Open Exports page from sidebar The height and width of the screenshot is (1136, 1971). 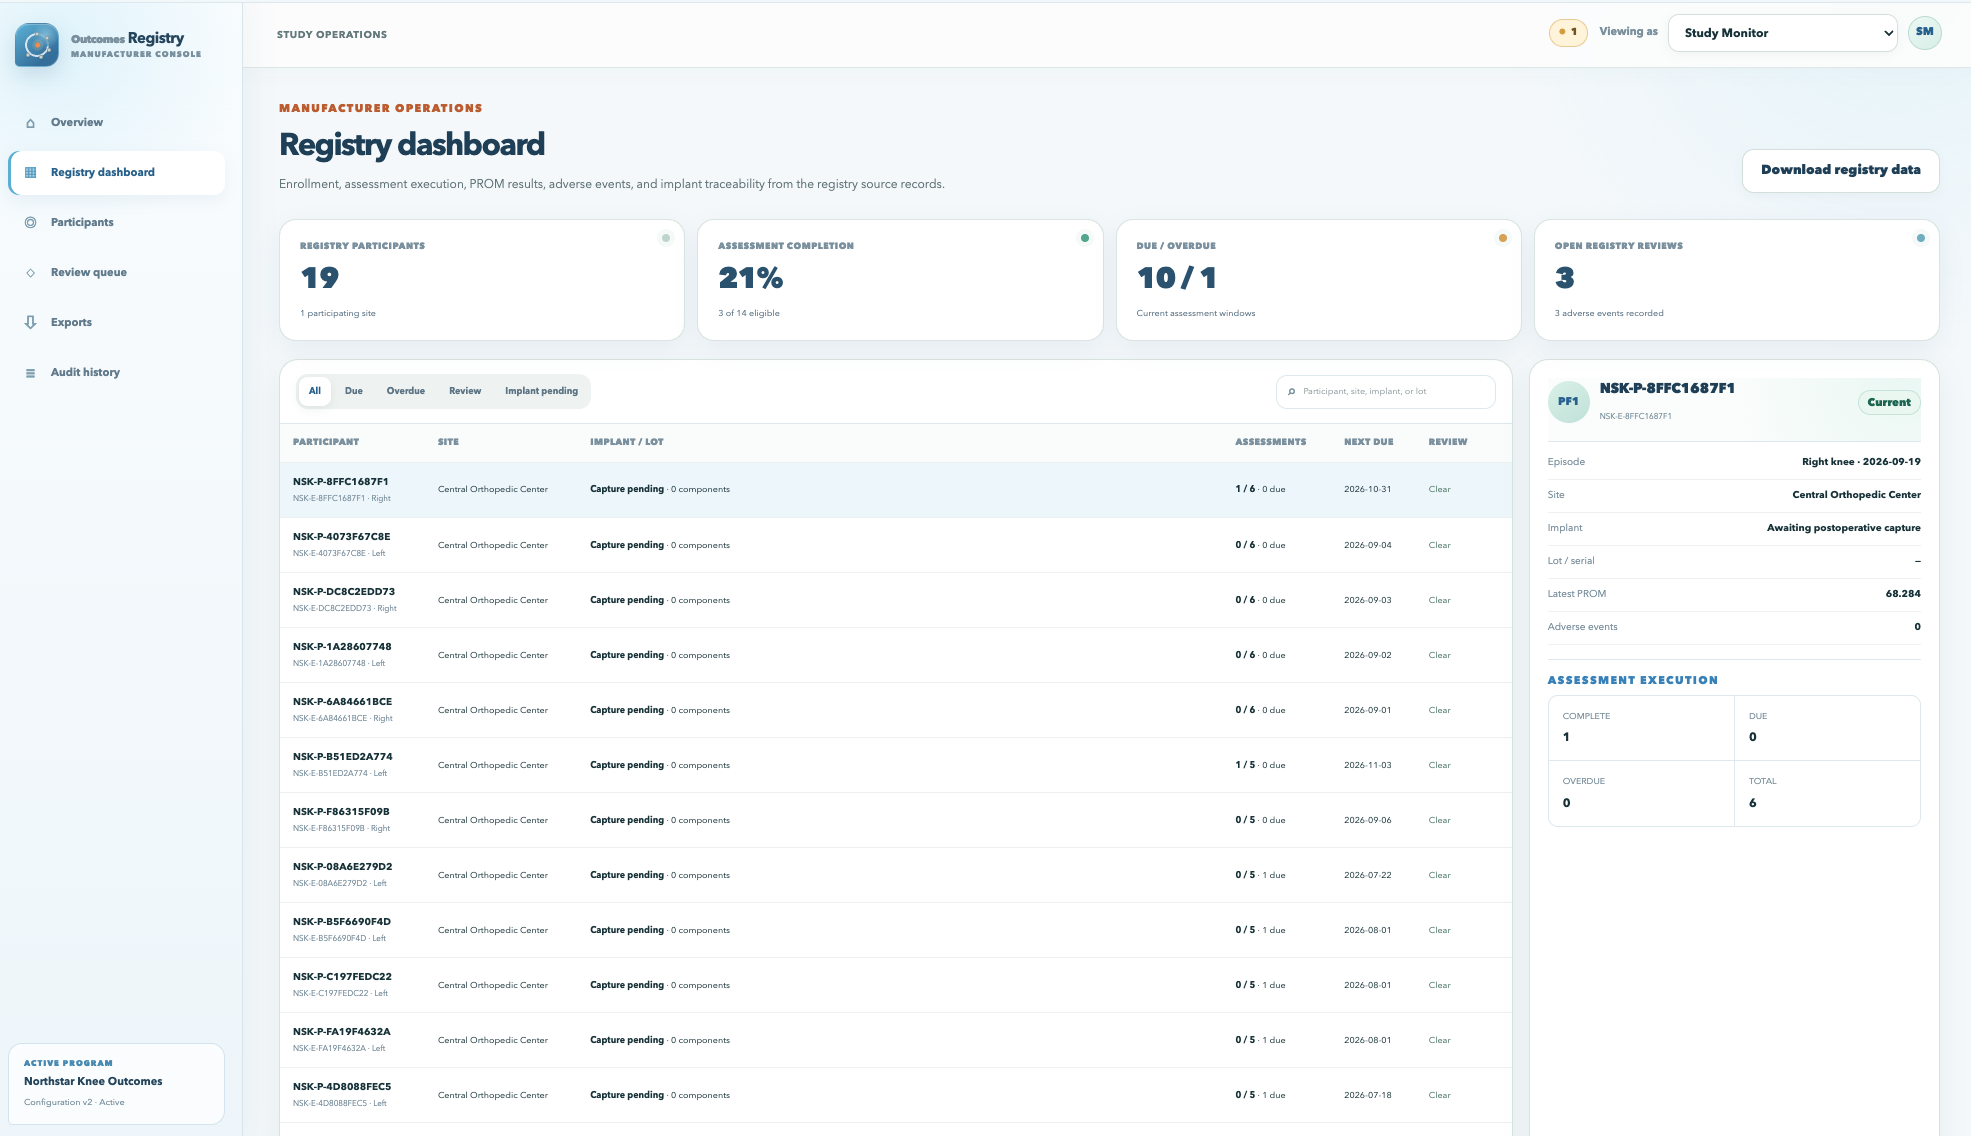click(x=117, y=323)
